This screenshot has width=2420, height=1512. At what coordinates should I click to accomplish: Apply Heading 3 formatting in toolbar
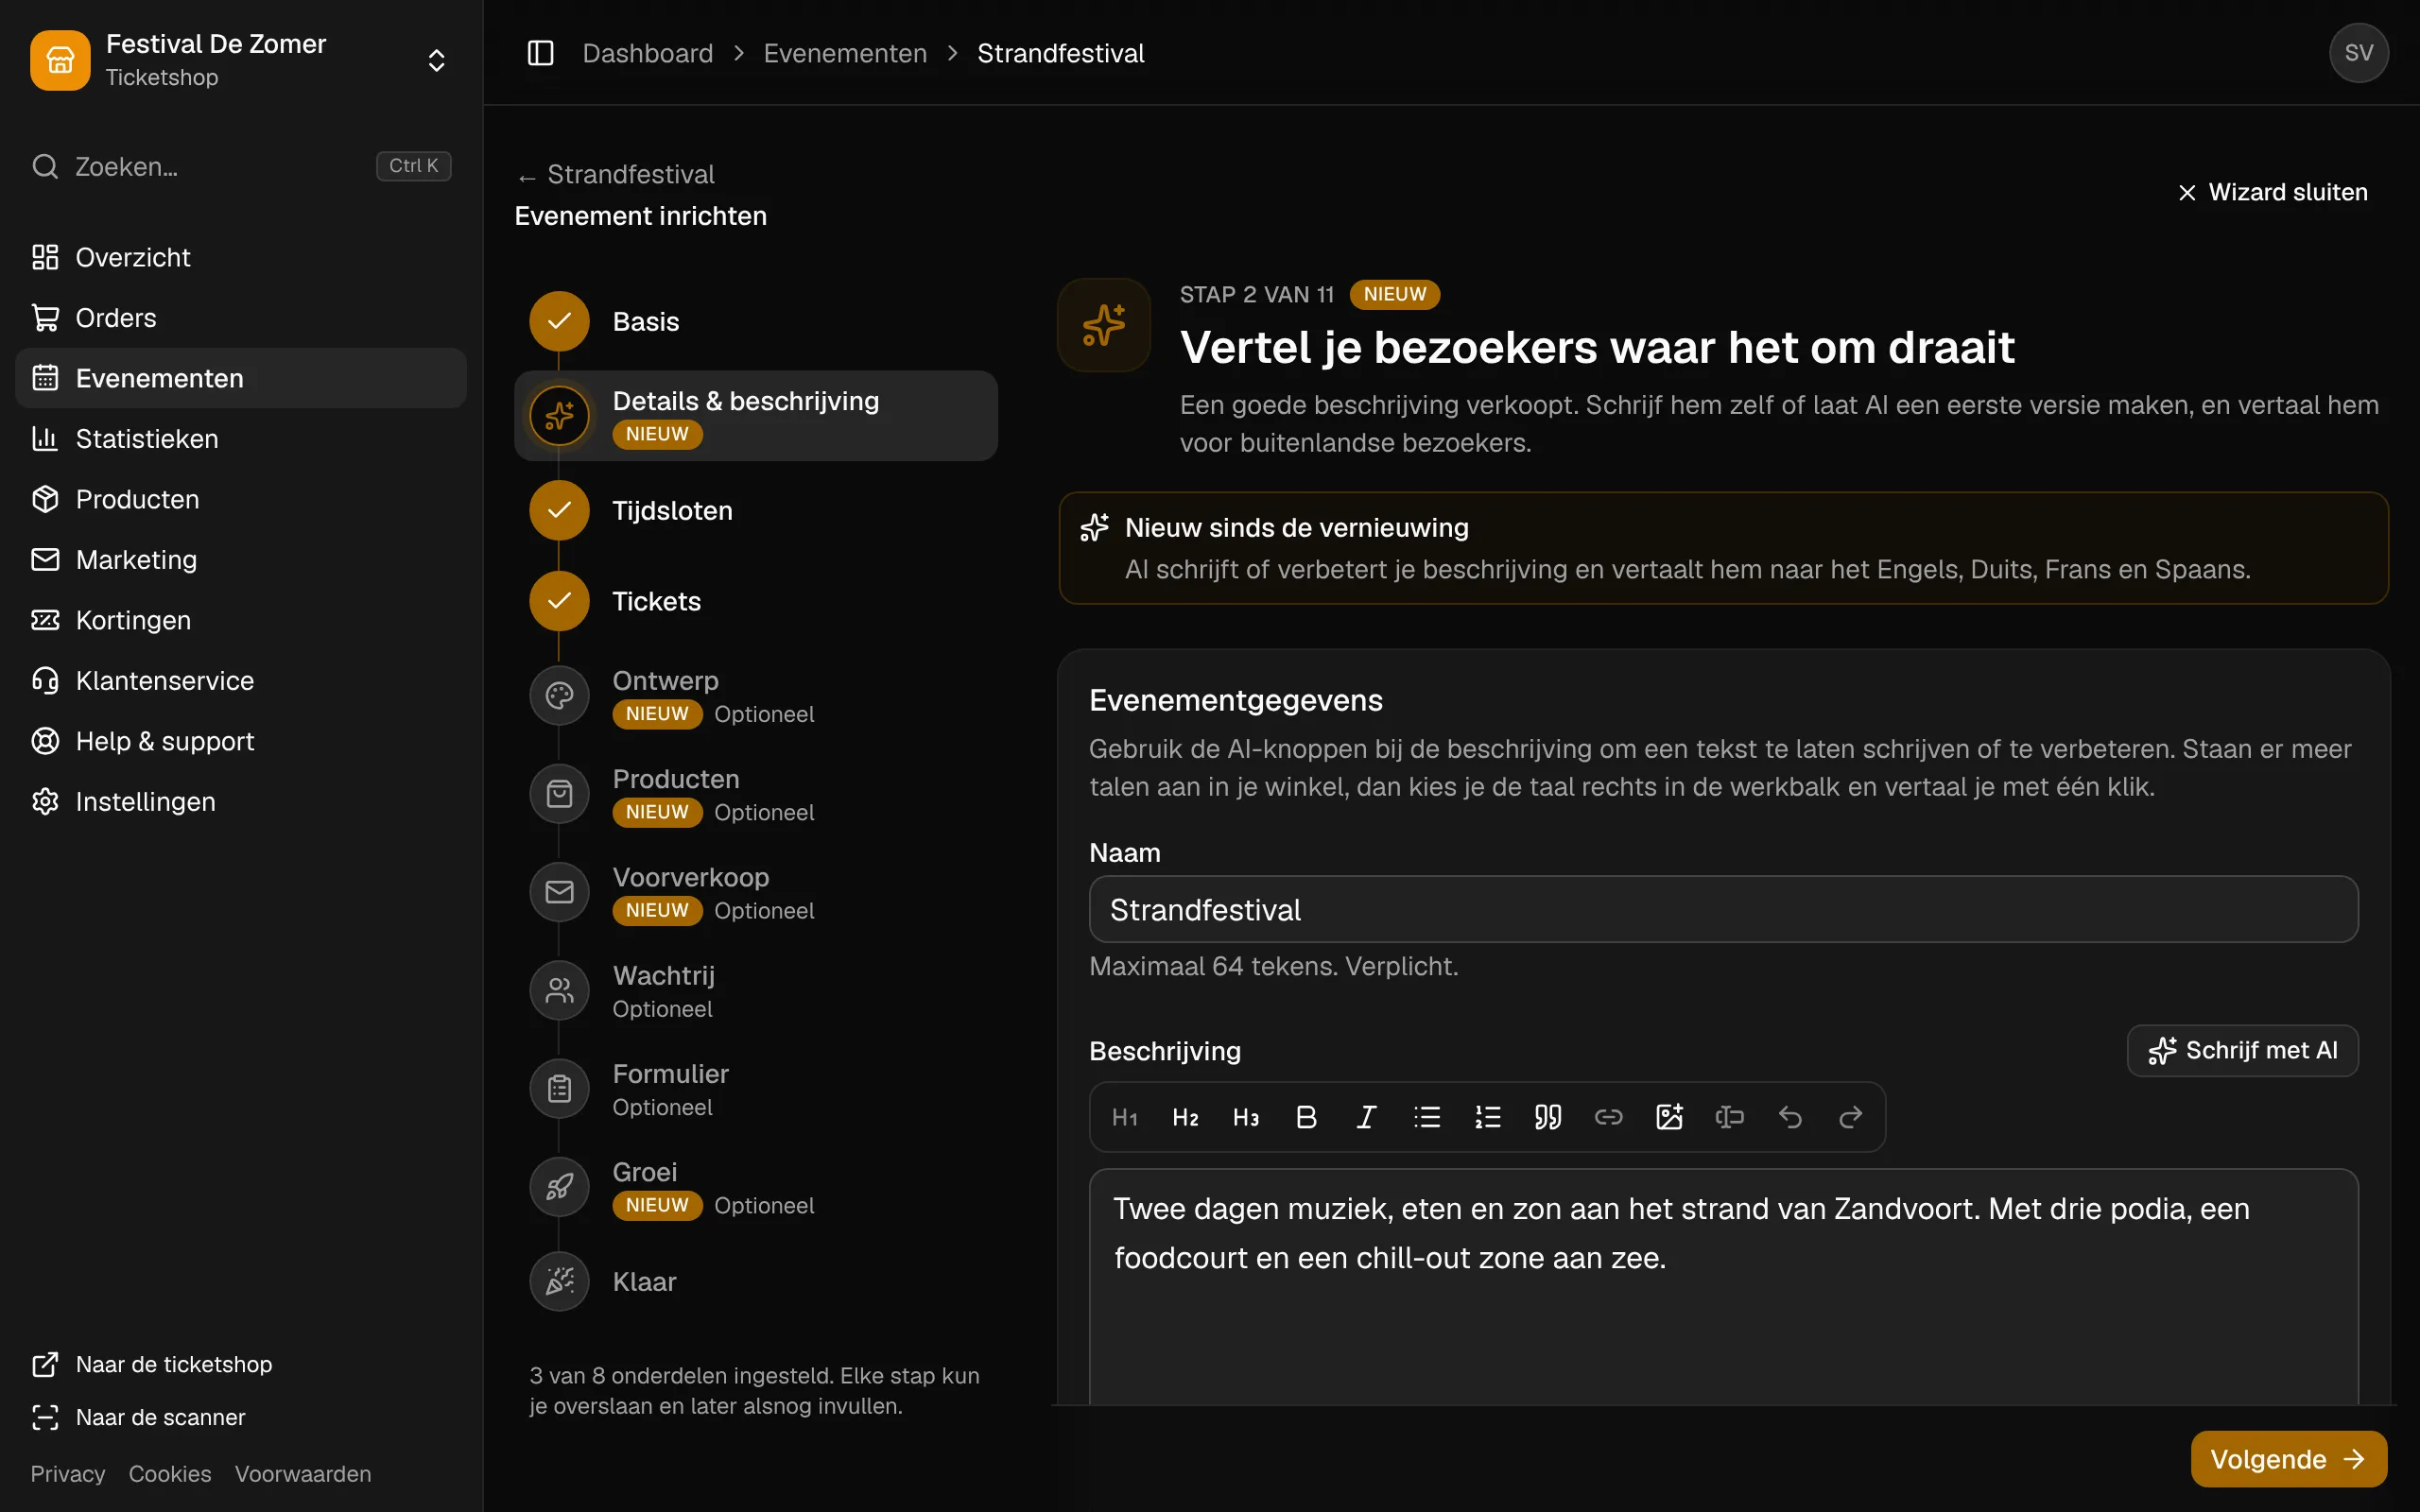[x=1246, y=1117]
